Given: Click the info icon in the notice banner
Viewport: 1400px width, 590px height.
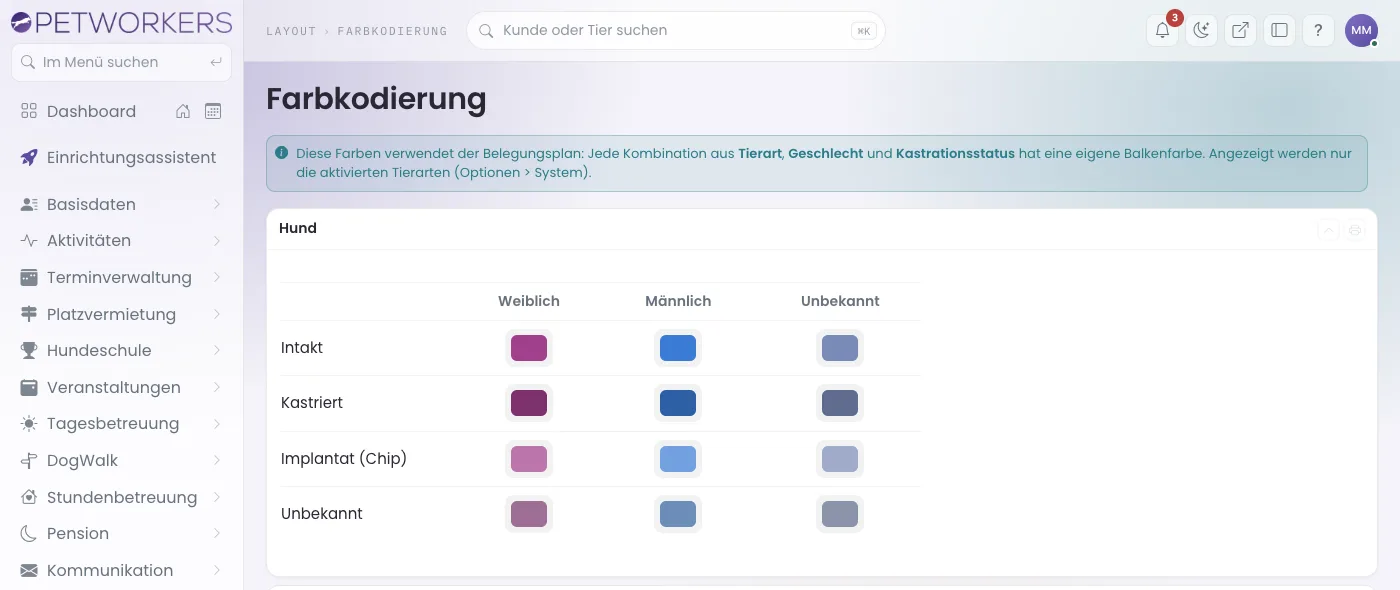Looking at the screenshot, I should [x=281, y=153].
